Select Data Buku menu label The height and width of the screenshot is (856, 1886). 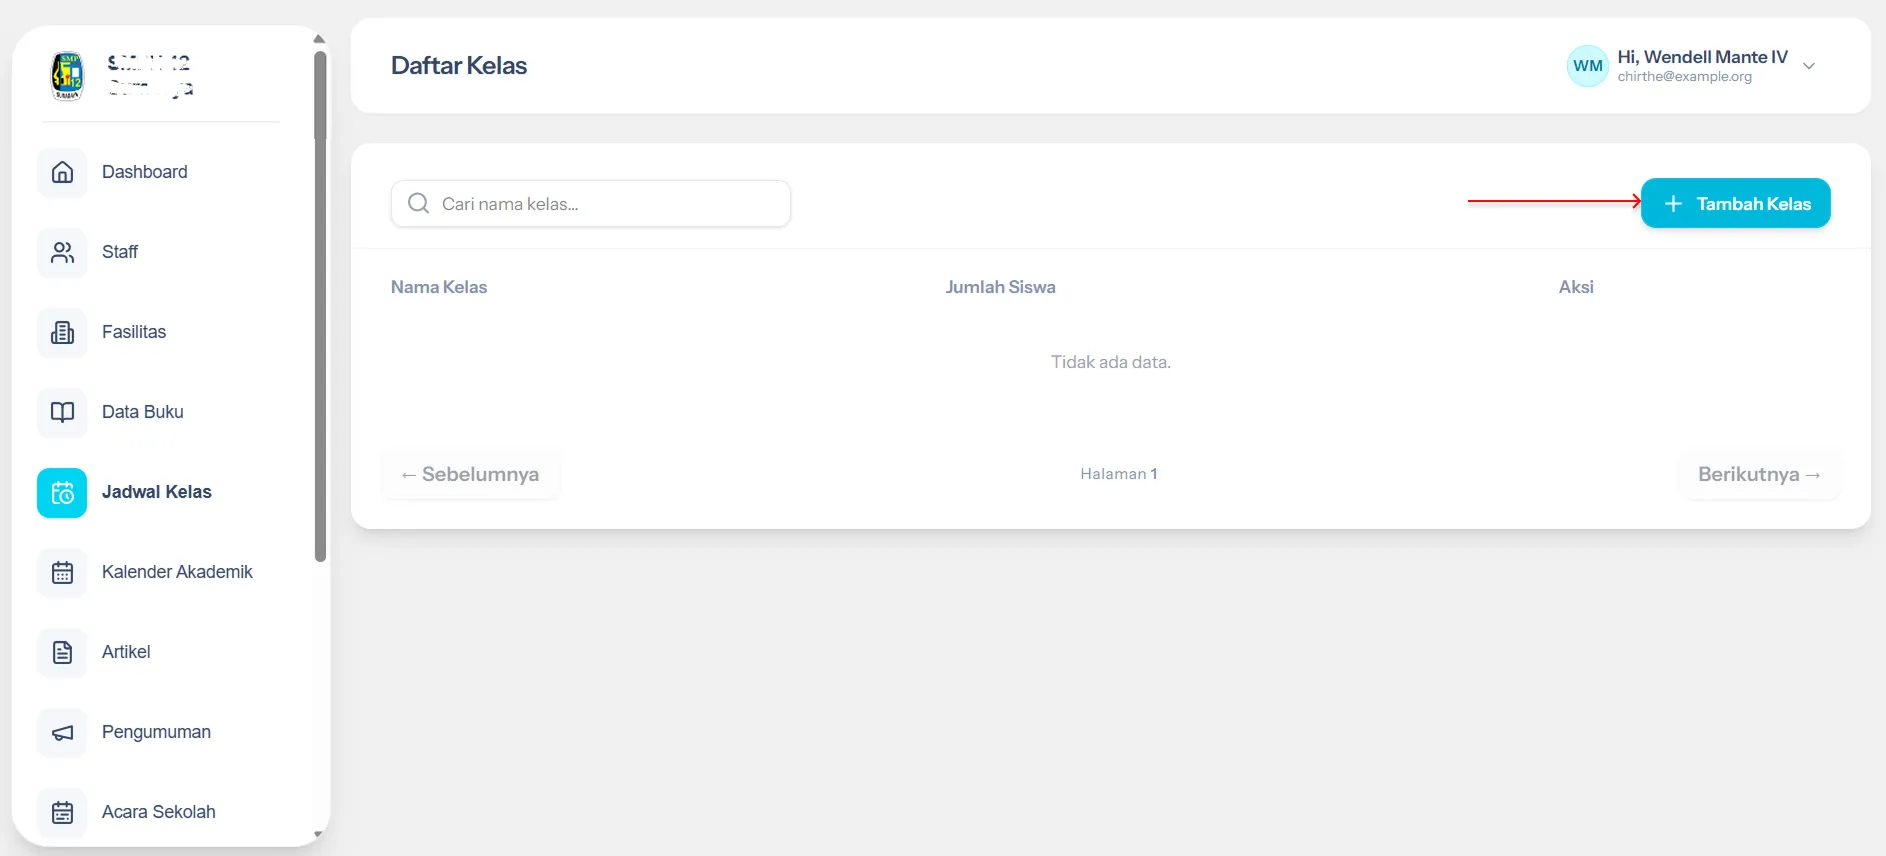pos(143,412)
